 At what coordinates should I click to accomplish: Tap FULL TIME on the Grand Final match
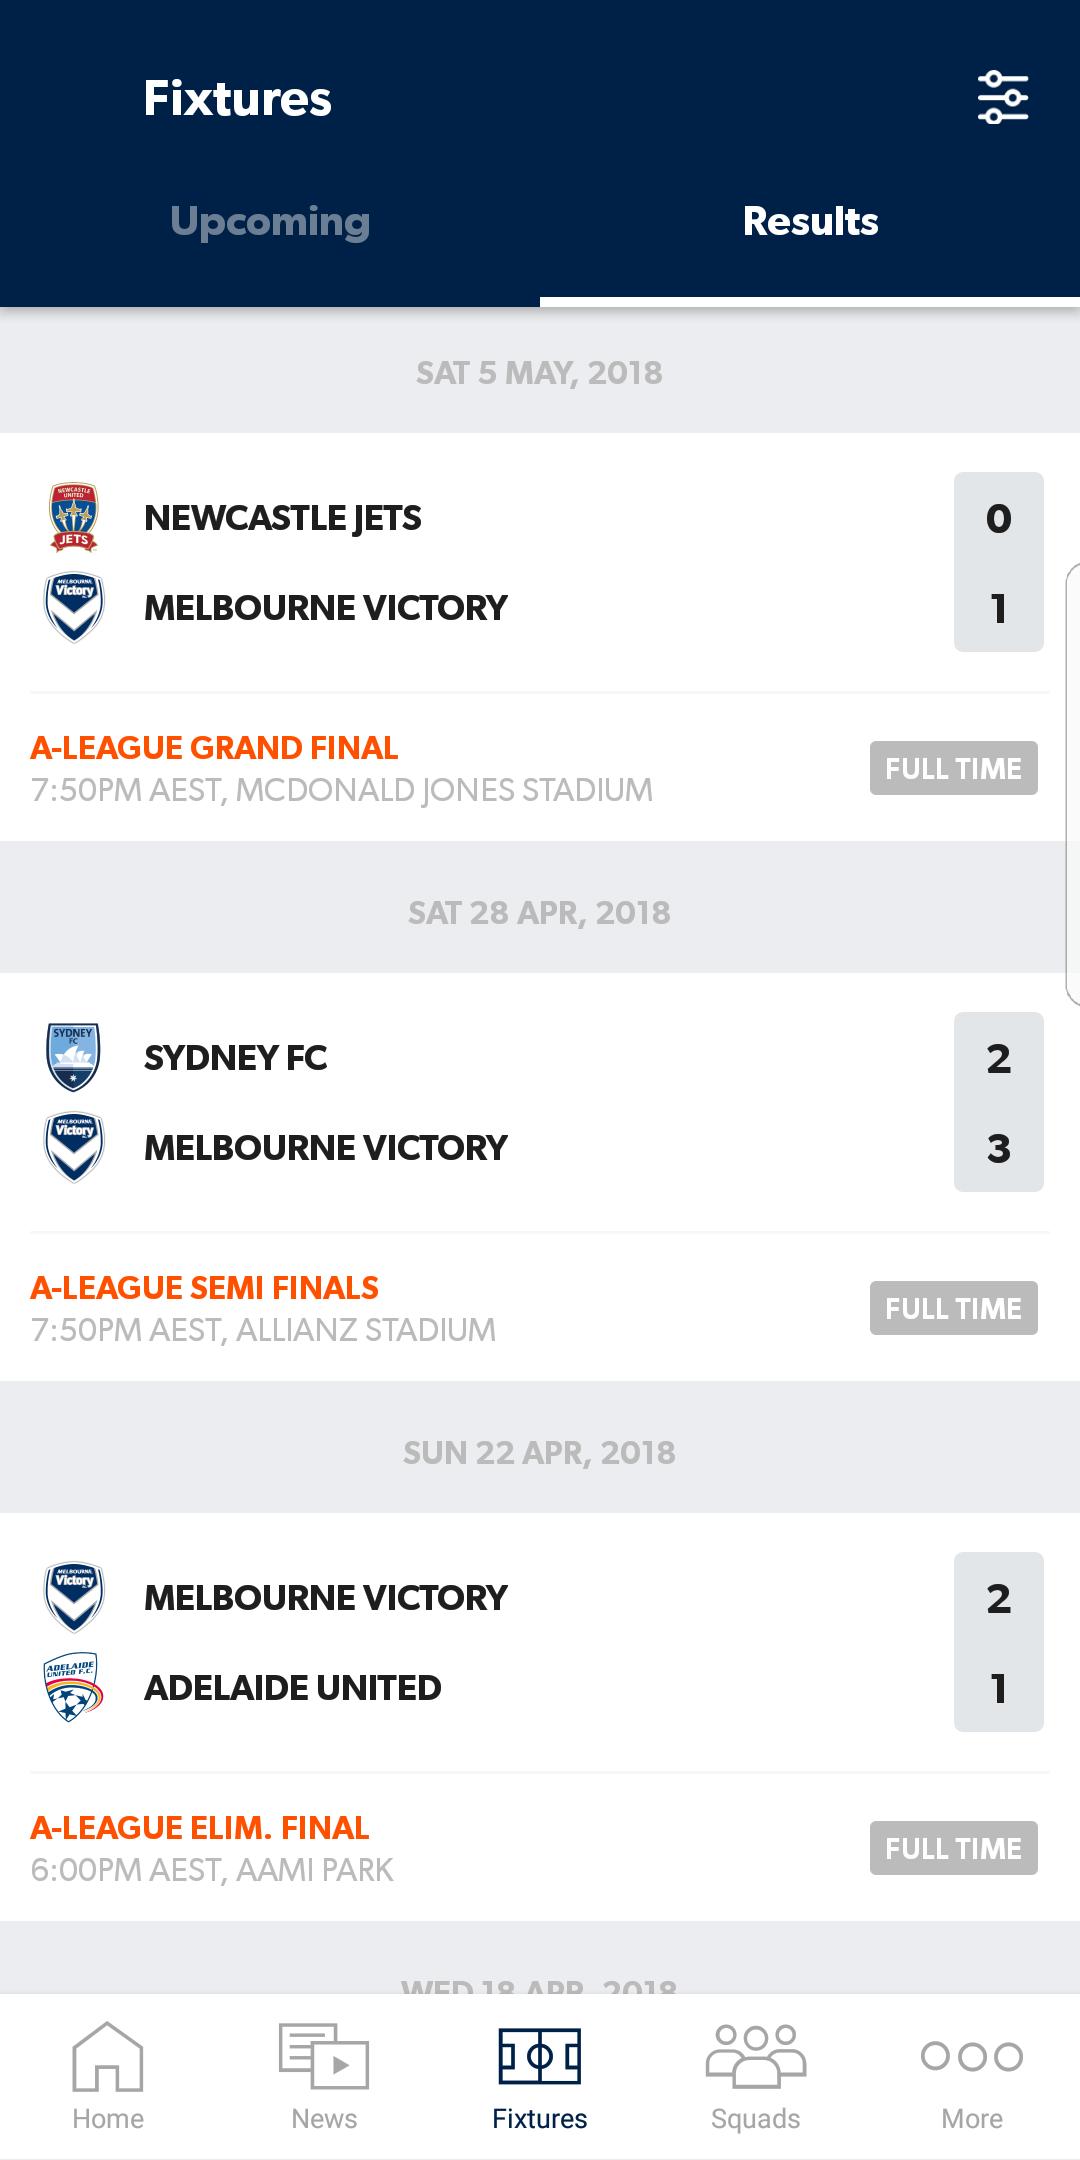[x=953, y=768]
